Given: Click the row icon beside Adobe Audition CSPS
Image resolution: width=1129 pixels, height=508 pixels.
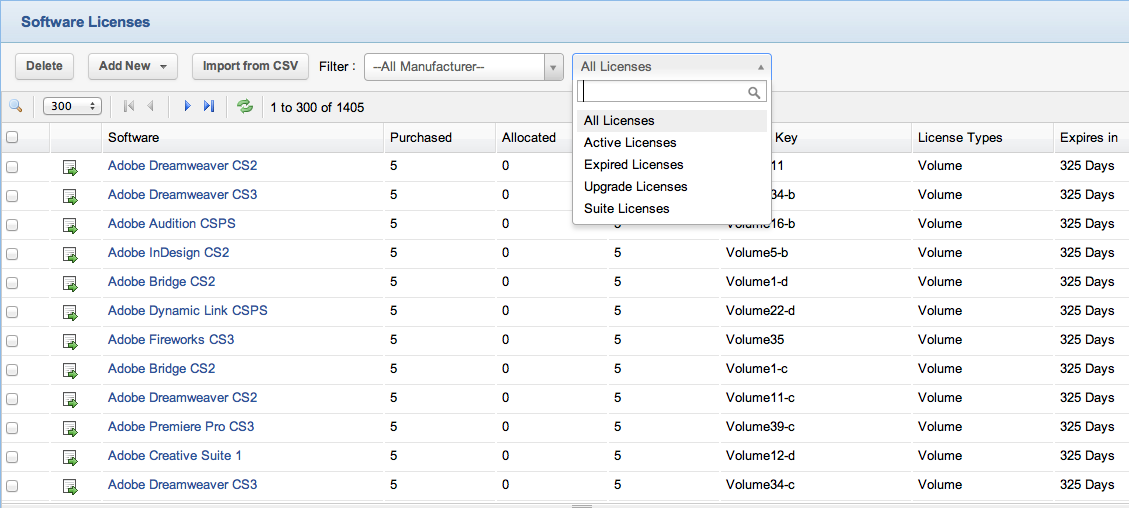Looking at the screenshot, I should (71, 225).
